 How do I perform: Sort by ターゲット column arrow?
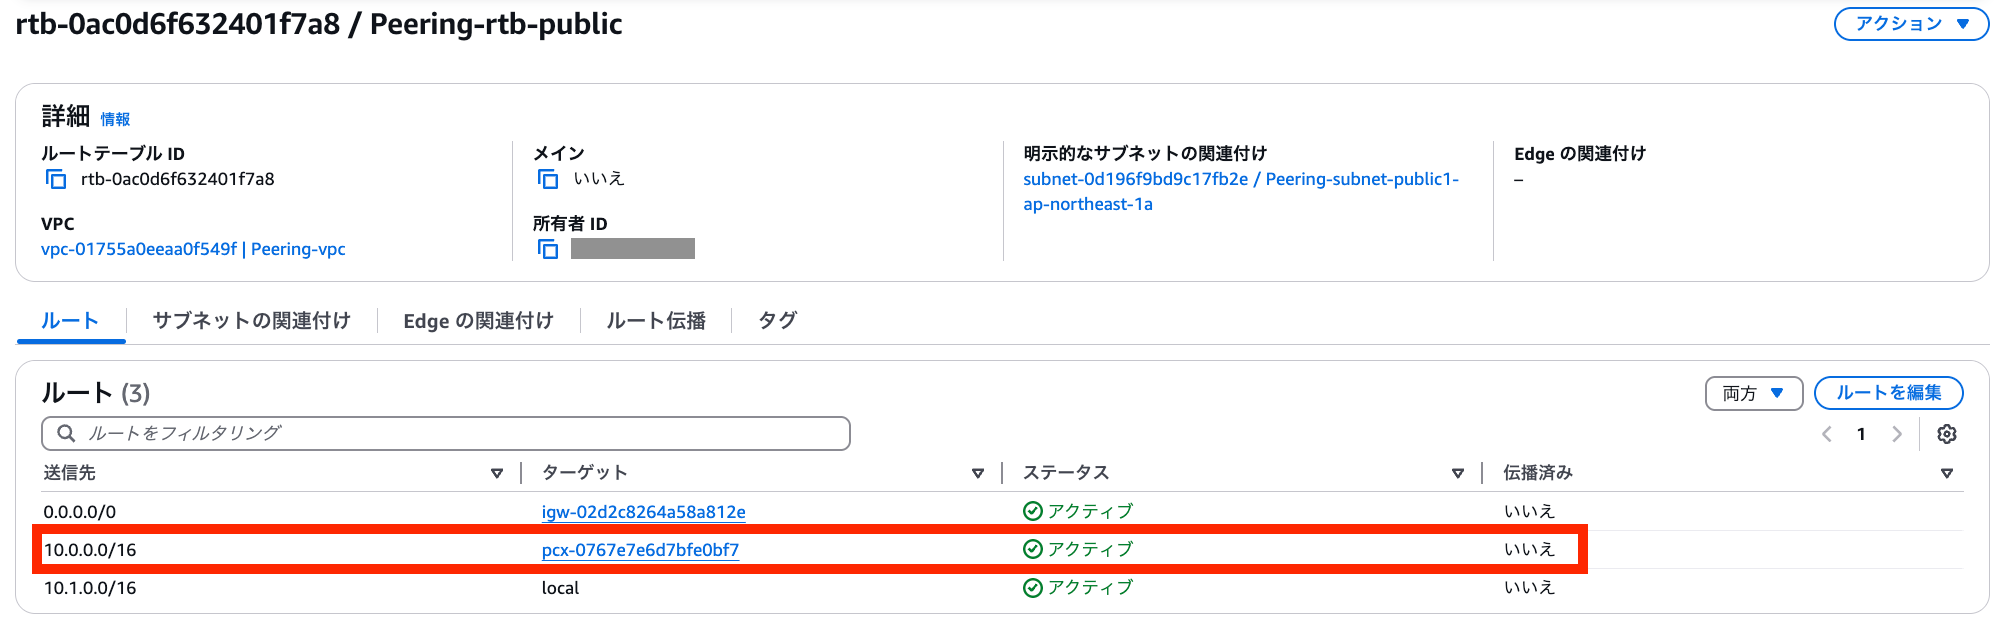pos(978,473)
